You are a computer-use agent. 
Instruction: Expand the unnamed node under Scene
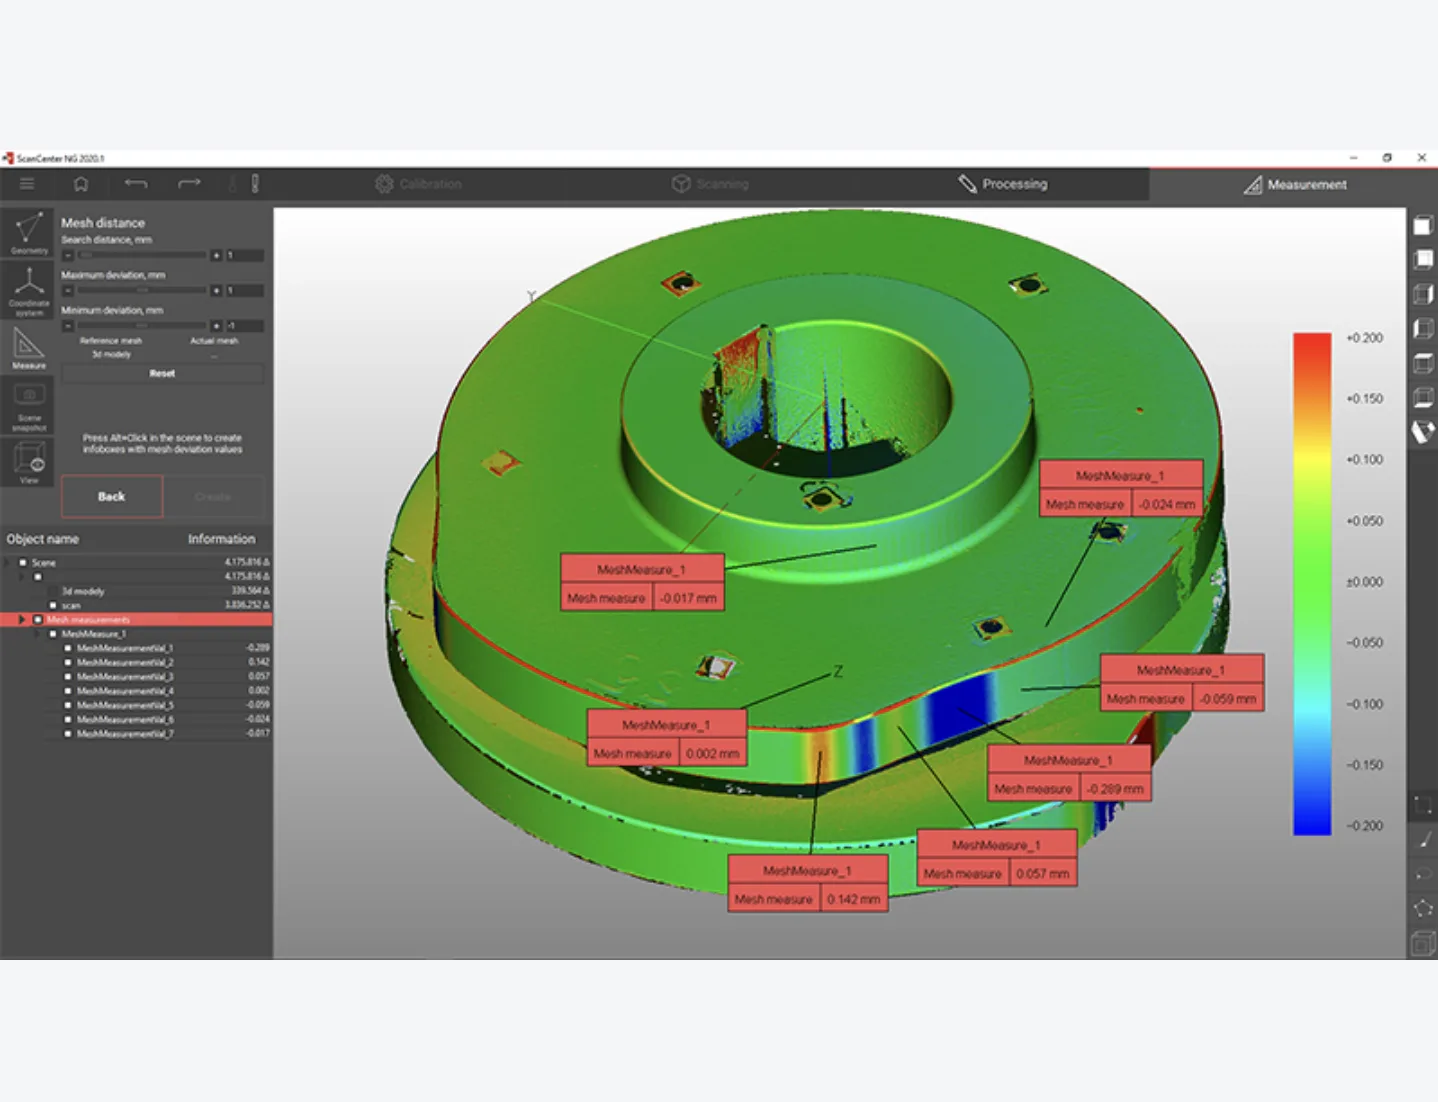point(23,577)
